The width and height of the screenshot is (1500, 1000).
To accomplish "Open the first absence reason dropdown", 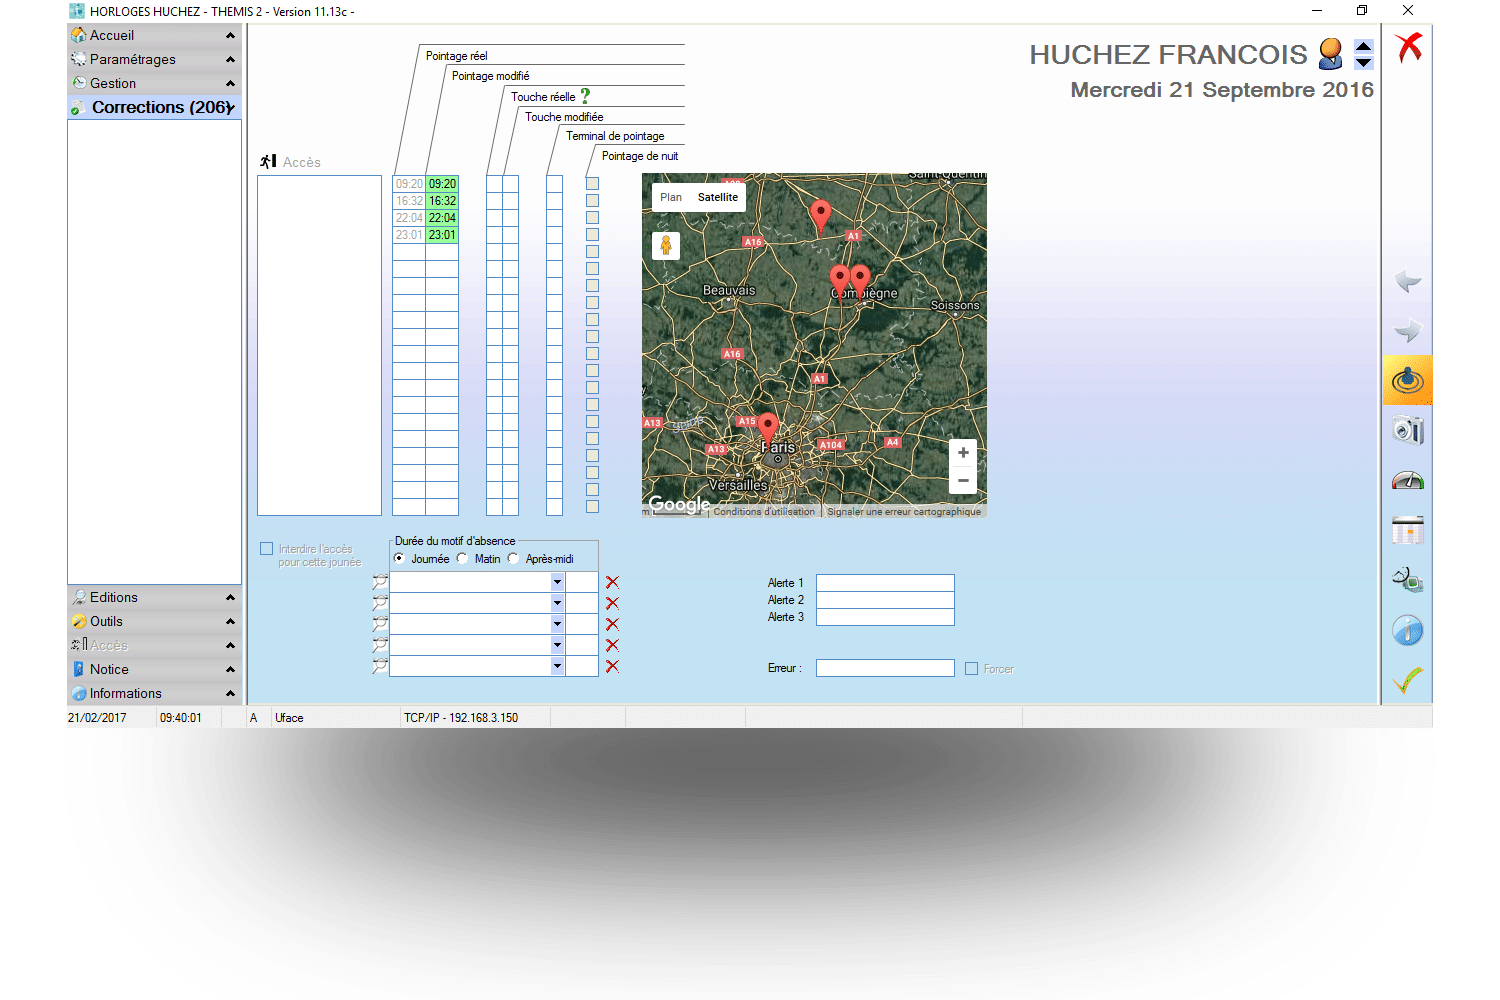I will tap(557, 581).
